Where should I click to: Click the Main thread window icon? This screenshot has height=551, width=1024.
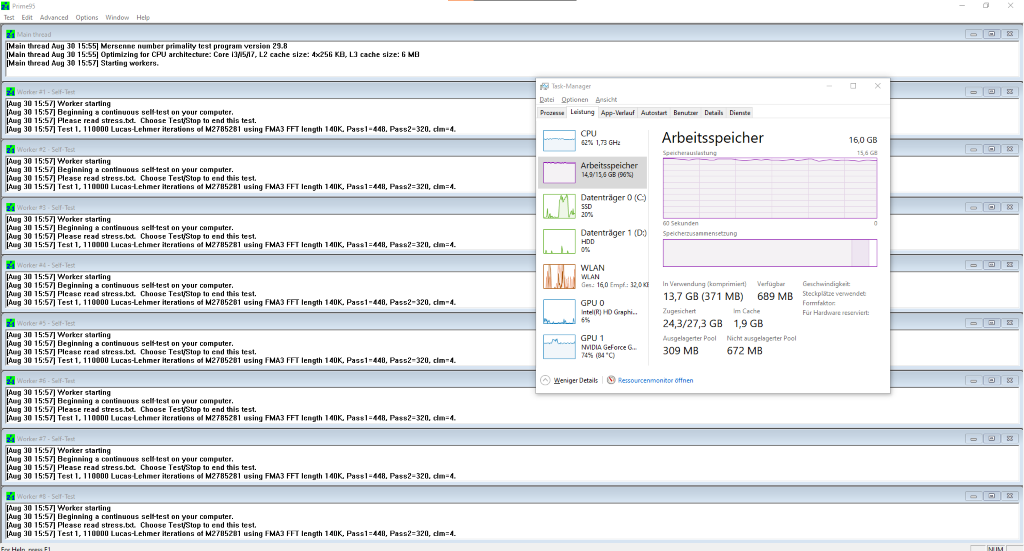coord(10,34)
